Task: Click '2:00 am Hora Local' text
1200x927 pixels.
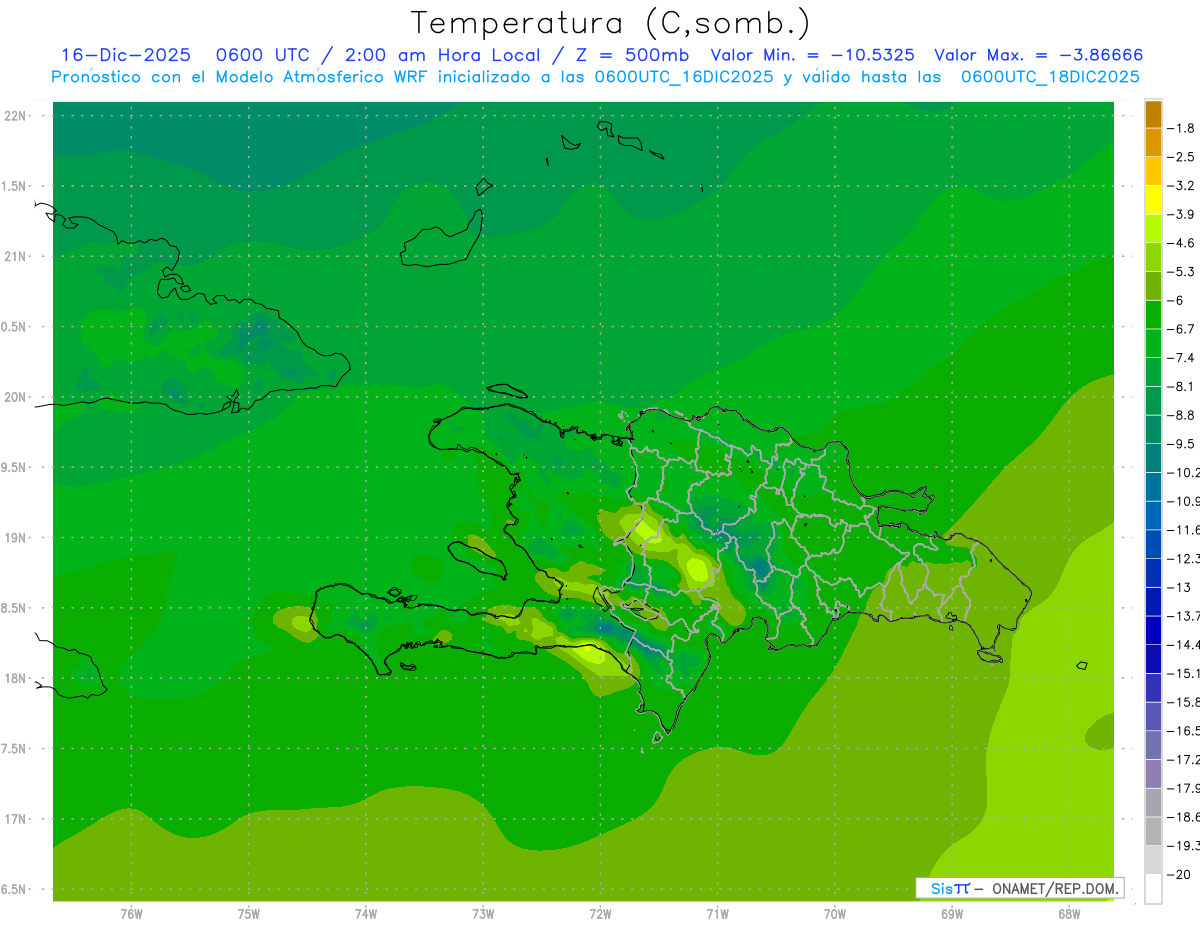Action: click(443, 56)
